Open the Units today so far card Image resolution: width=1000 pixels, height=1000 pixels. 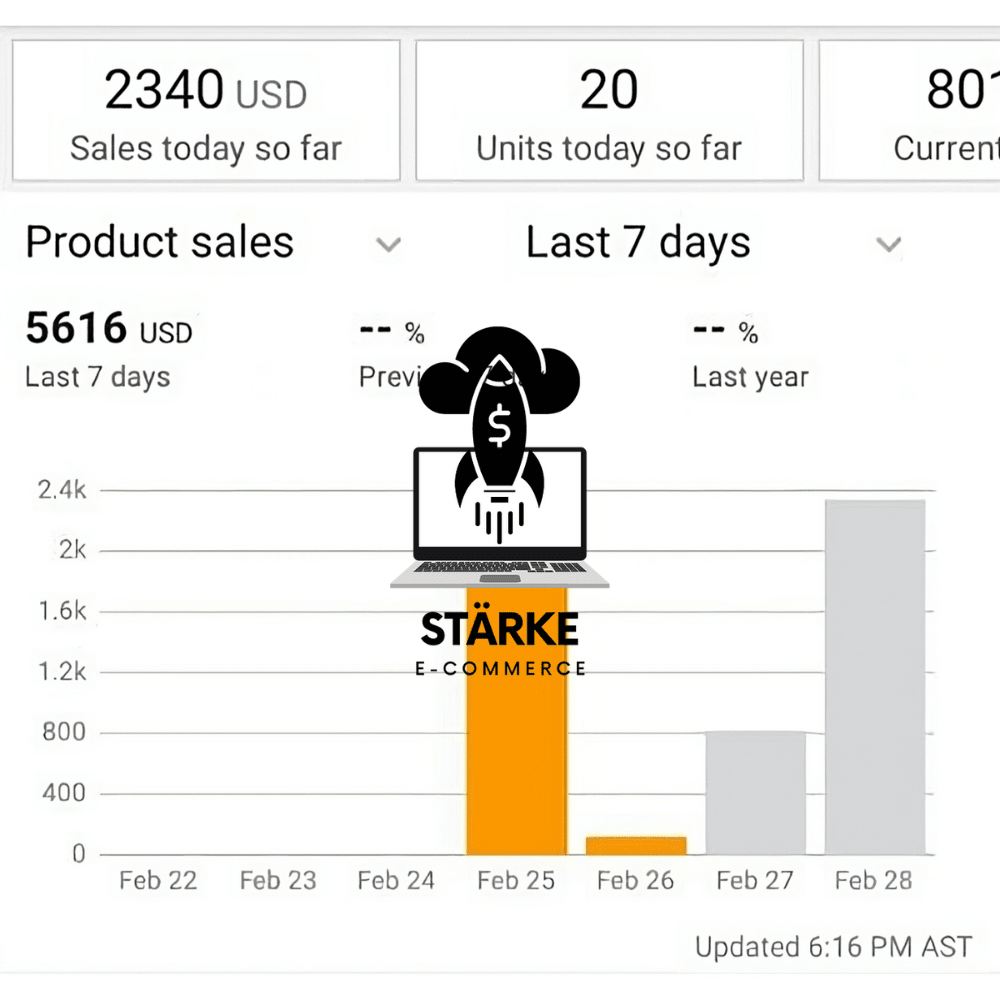pos(609,110)
